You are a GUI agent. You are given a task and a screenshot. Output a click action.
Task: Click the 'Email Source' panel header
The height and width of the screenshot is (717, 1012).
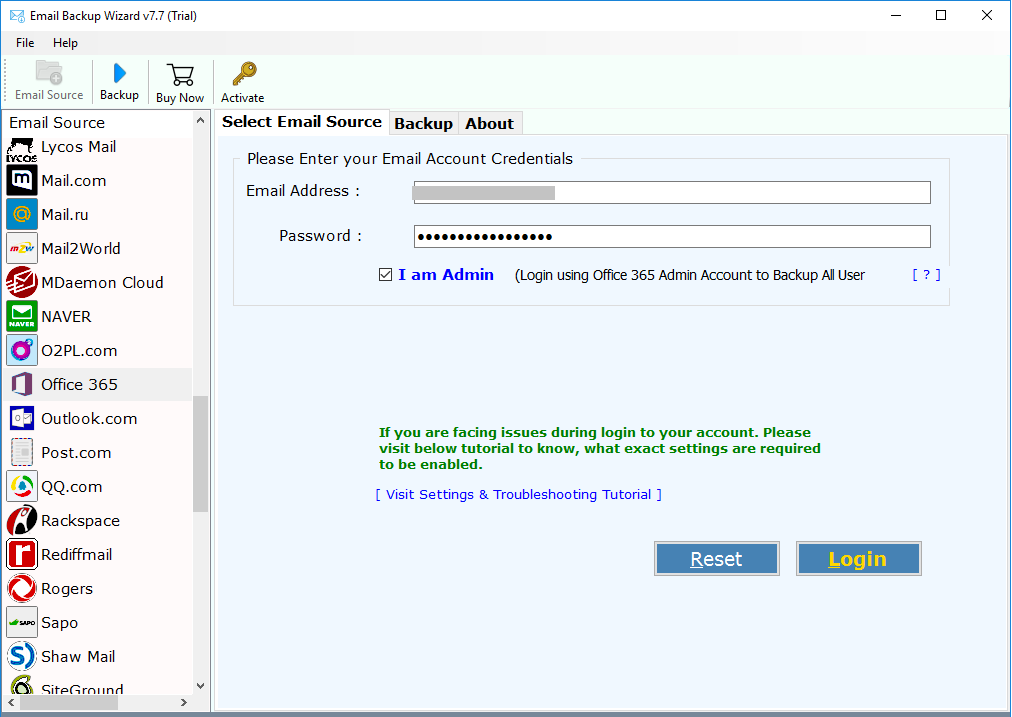[57, 123]
